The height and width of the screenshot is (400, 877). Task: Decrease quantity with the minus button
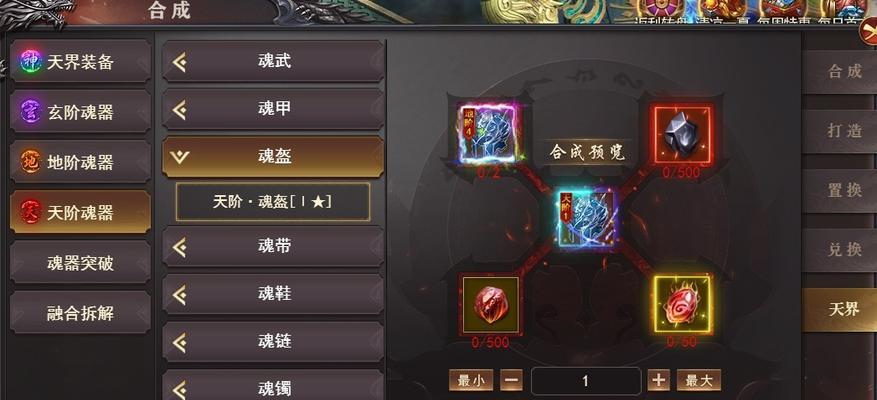[x=511, y=381]
